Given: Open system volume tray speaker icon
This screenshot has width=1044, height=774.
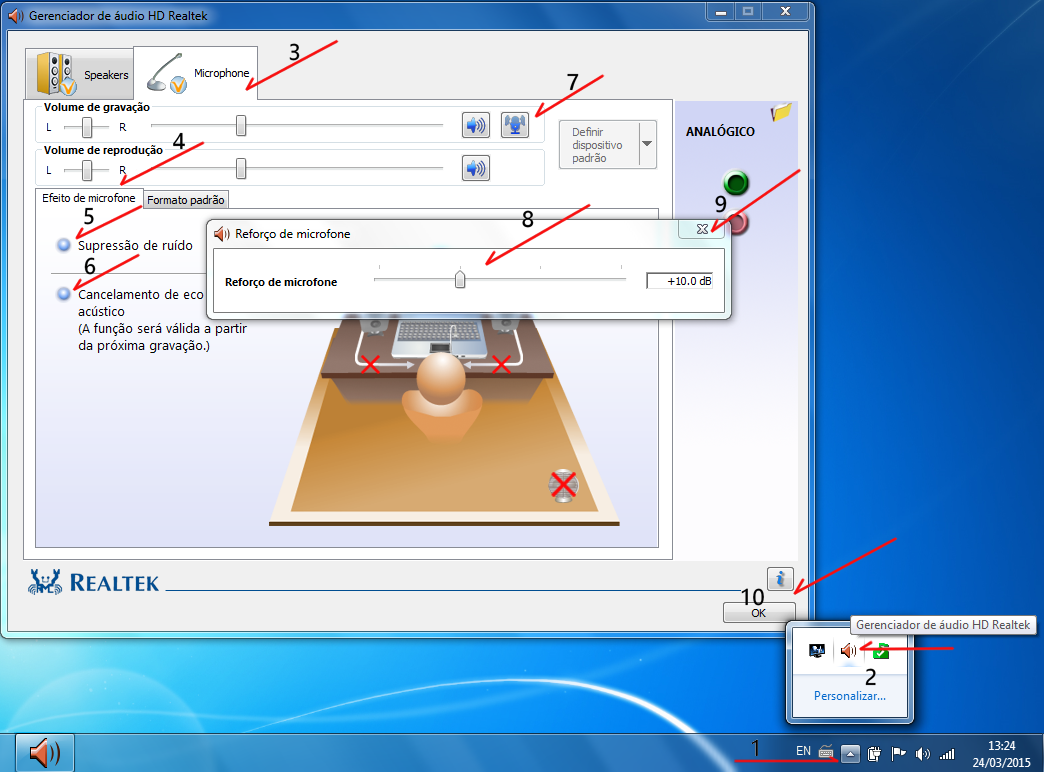Looking at the screenshot, I should tap(922, 754).
